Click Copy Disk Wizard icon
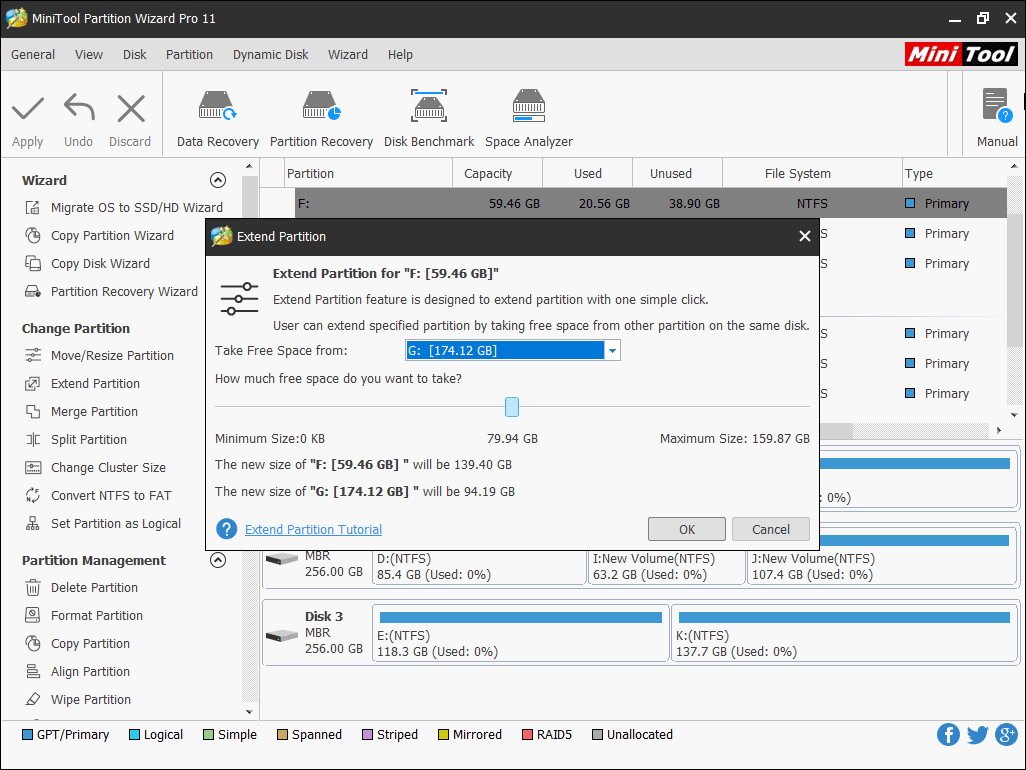 (x=33, y=264)
